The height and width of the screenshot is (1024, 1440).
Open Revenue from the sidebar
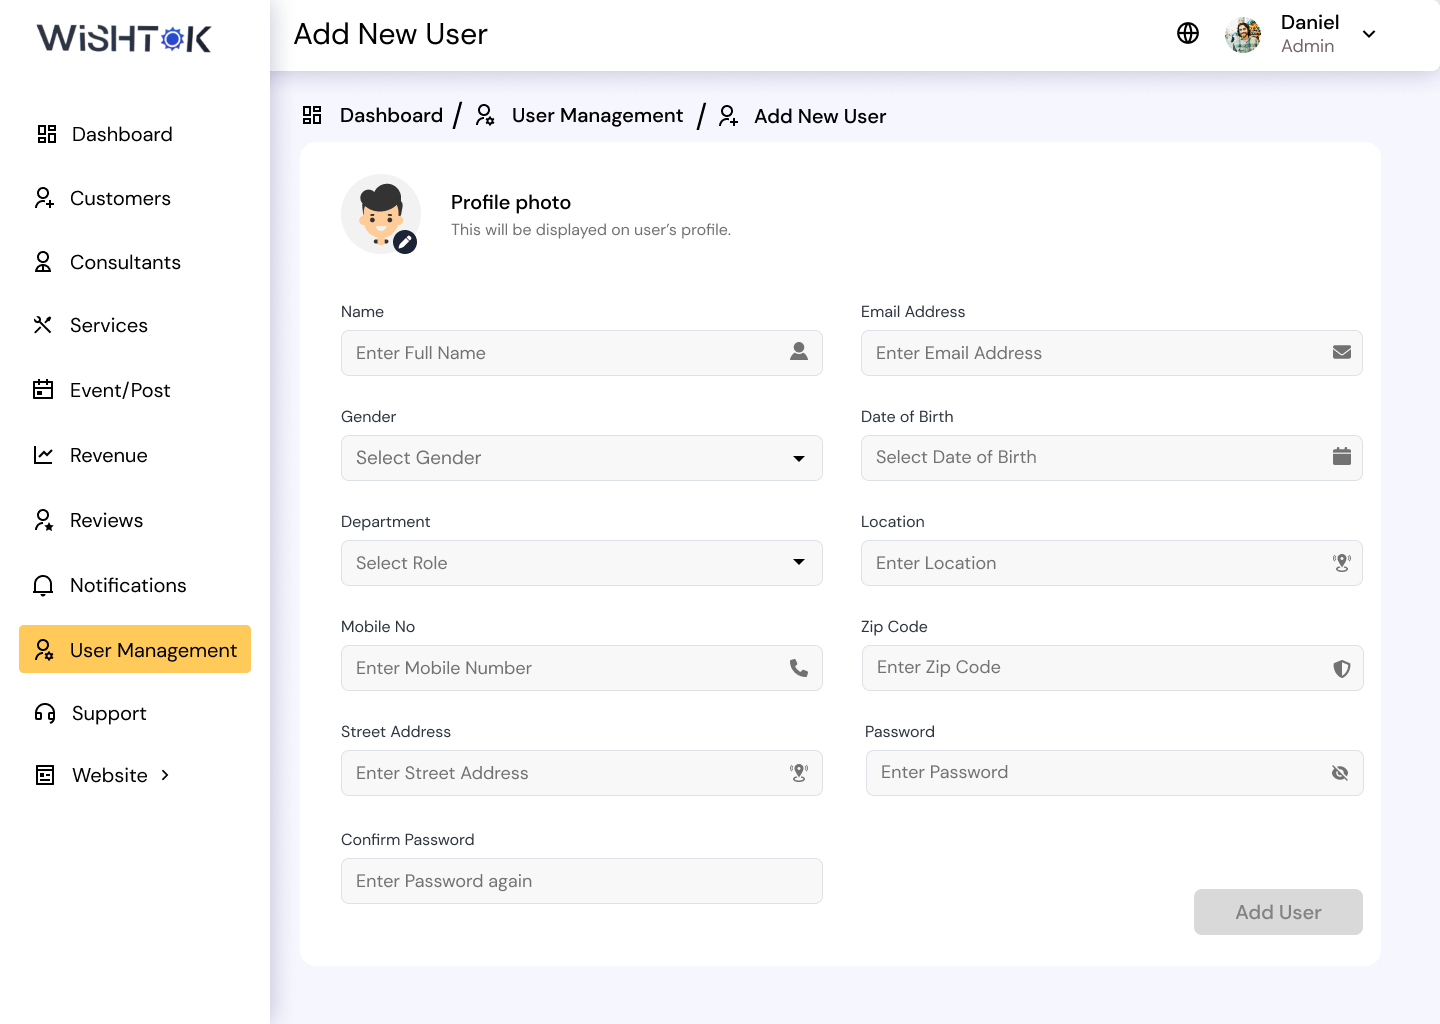[x=108, y=455]
